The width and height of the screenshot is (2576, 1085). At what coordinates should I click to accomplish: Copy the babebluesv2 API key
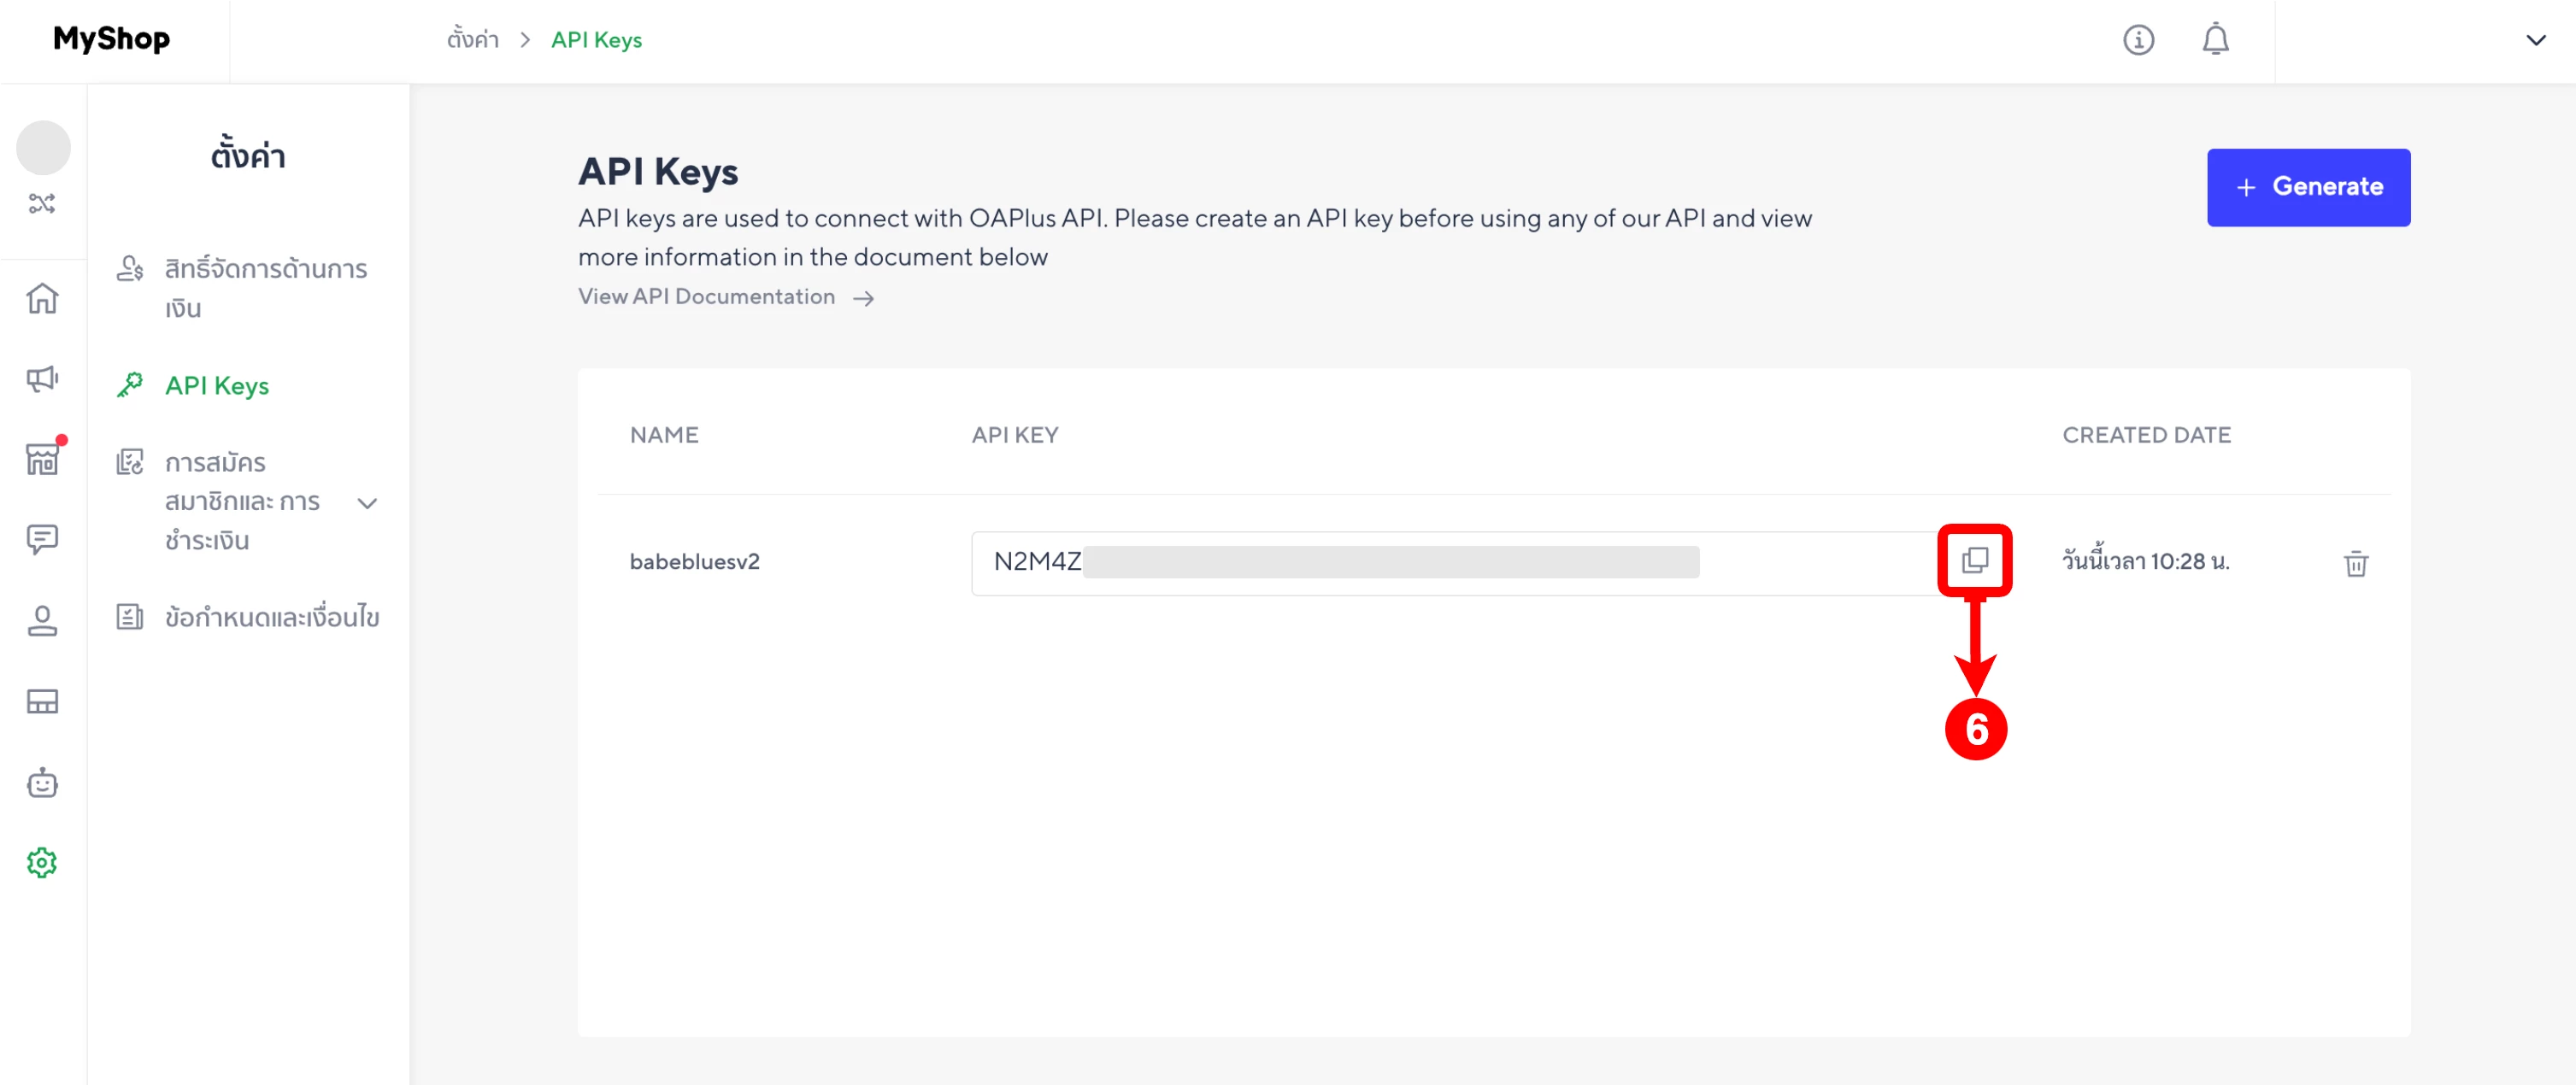[1974, 561]
